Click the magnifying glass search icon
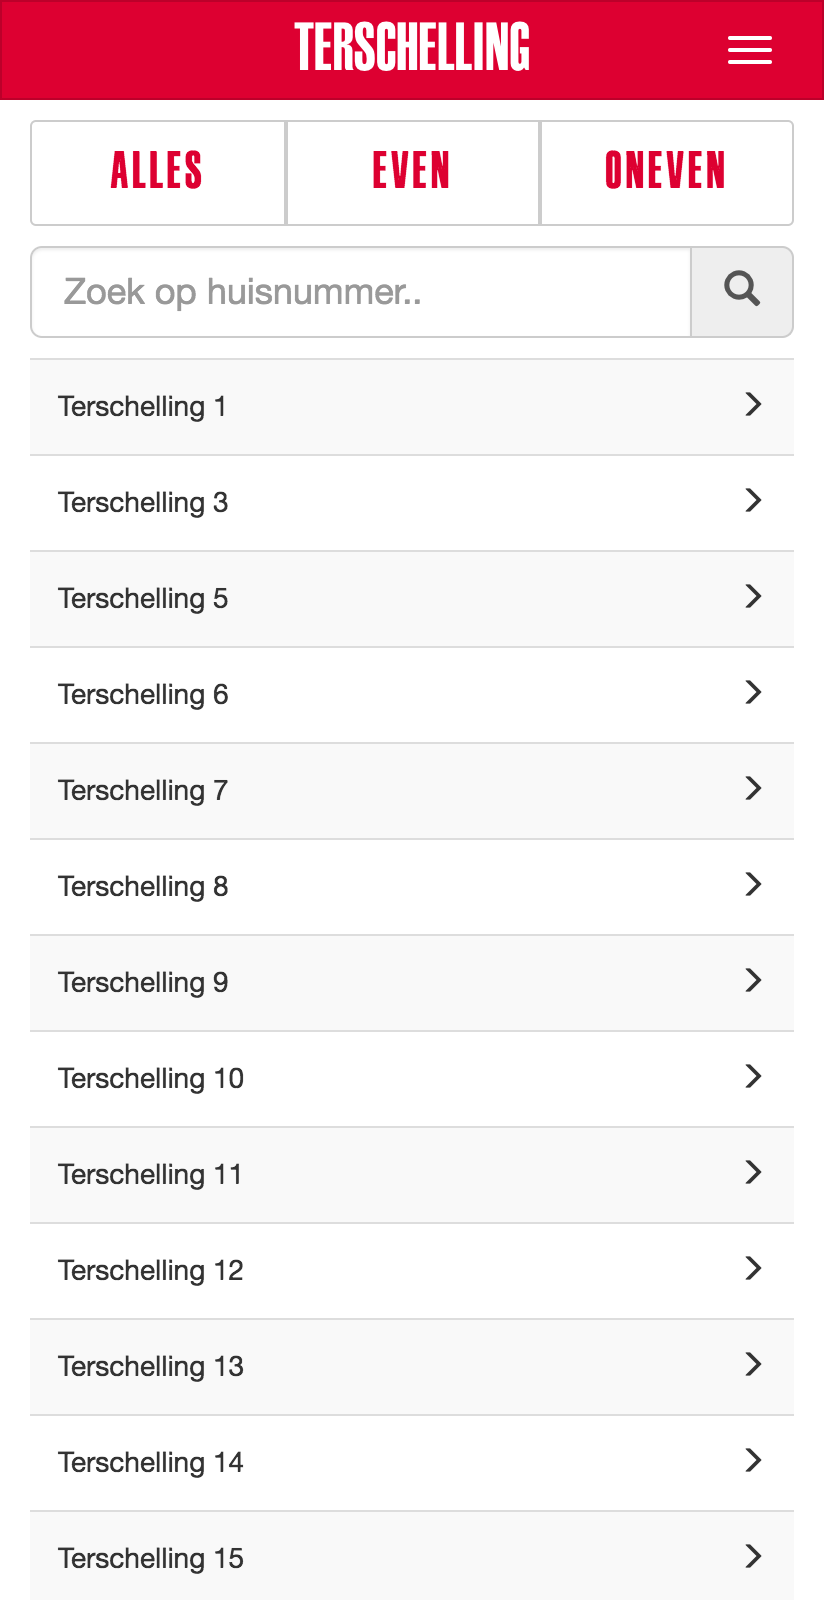 pos(742,291)
